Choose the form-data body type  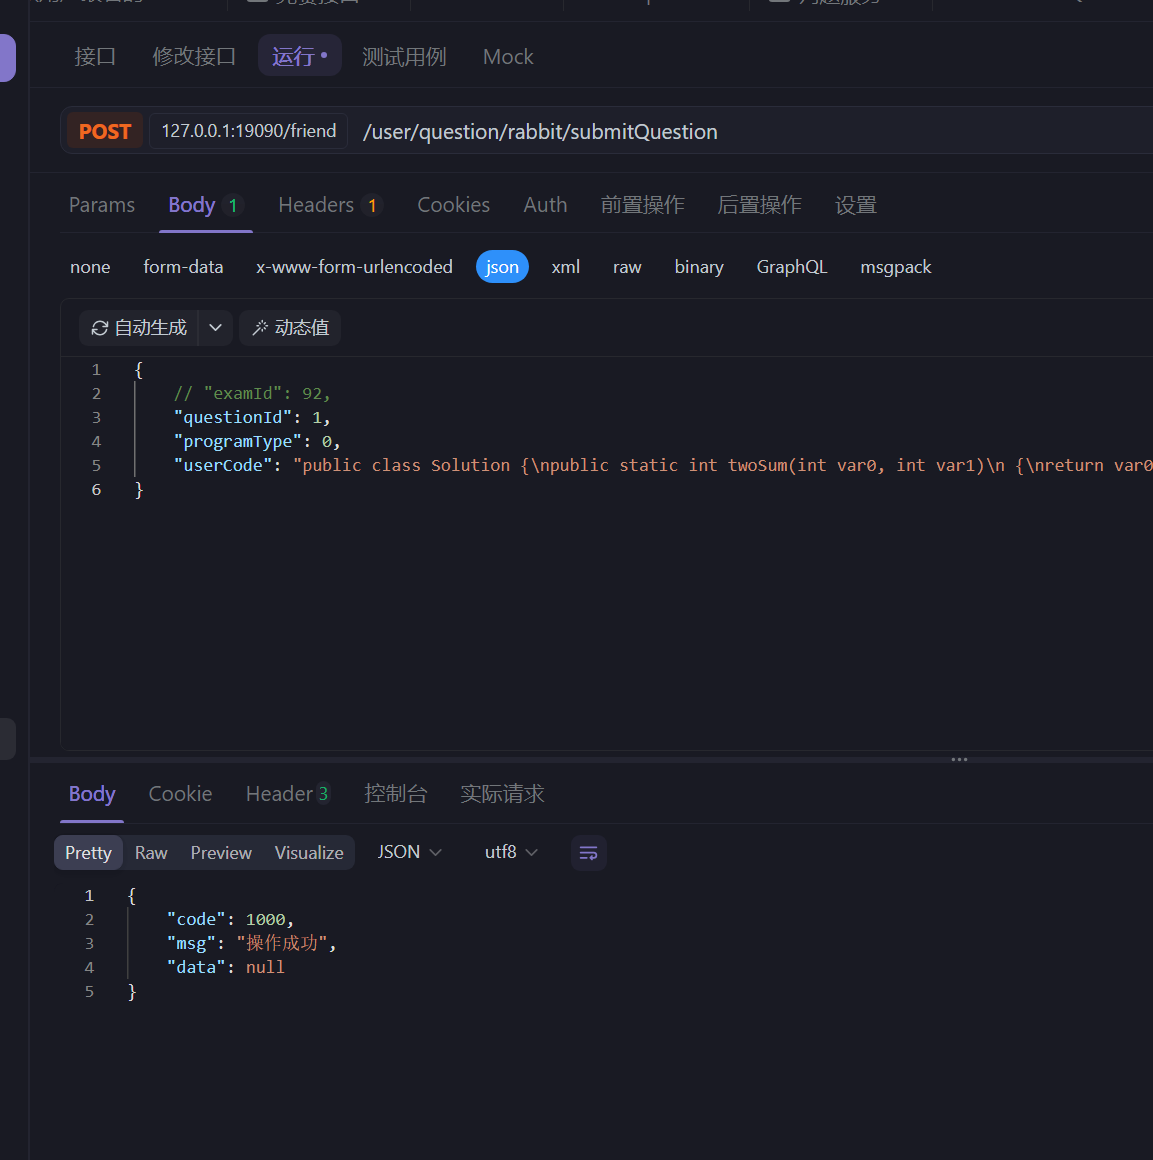183,267
